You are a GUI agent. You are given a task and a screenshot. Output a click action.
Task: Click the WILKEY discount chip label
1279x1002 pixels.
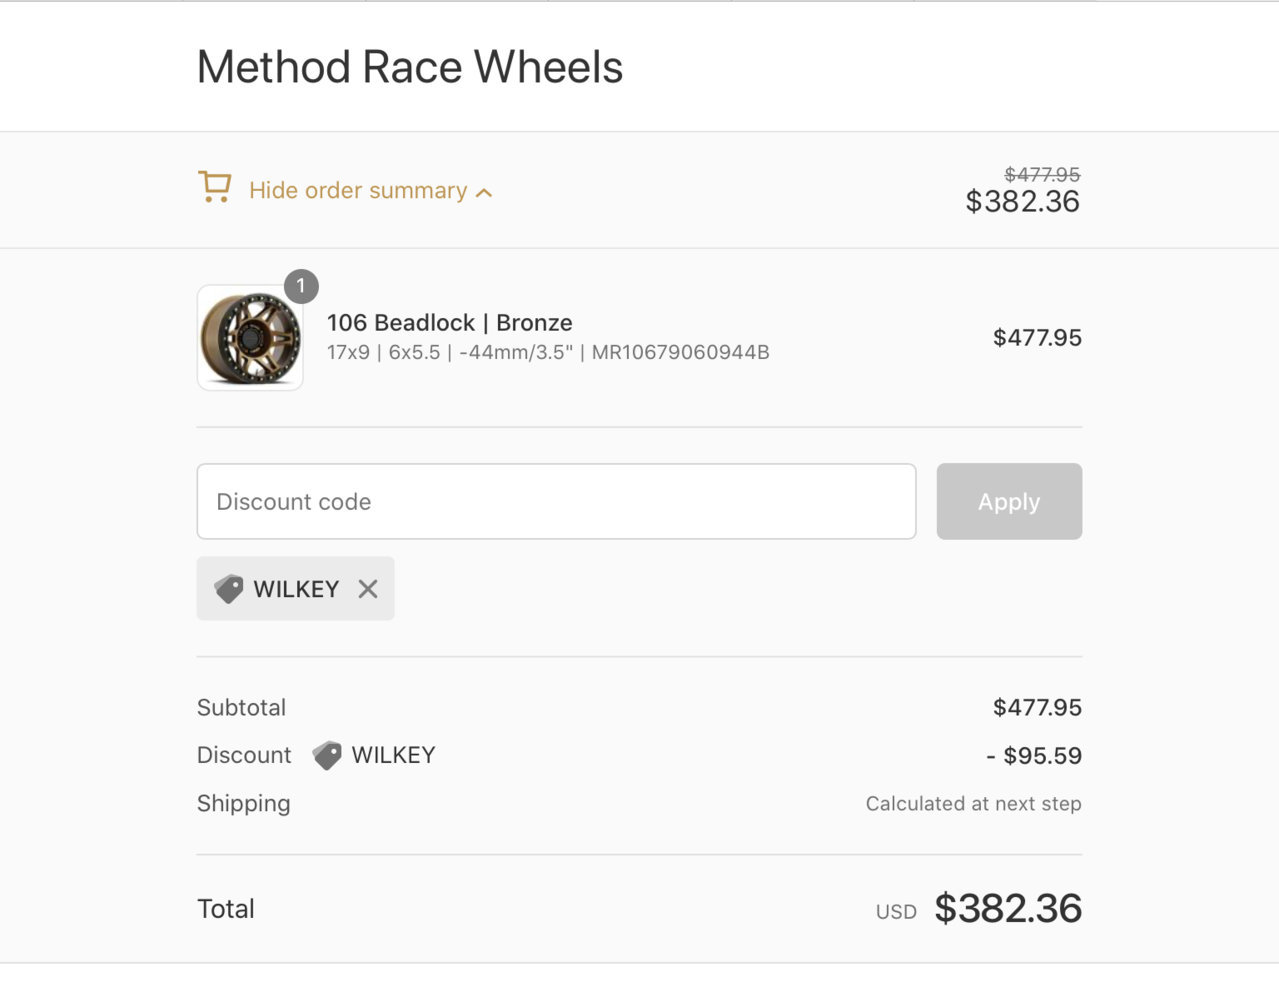296,589
